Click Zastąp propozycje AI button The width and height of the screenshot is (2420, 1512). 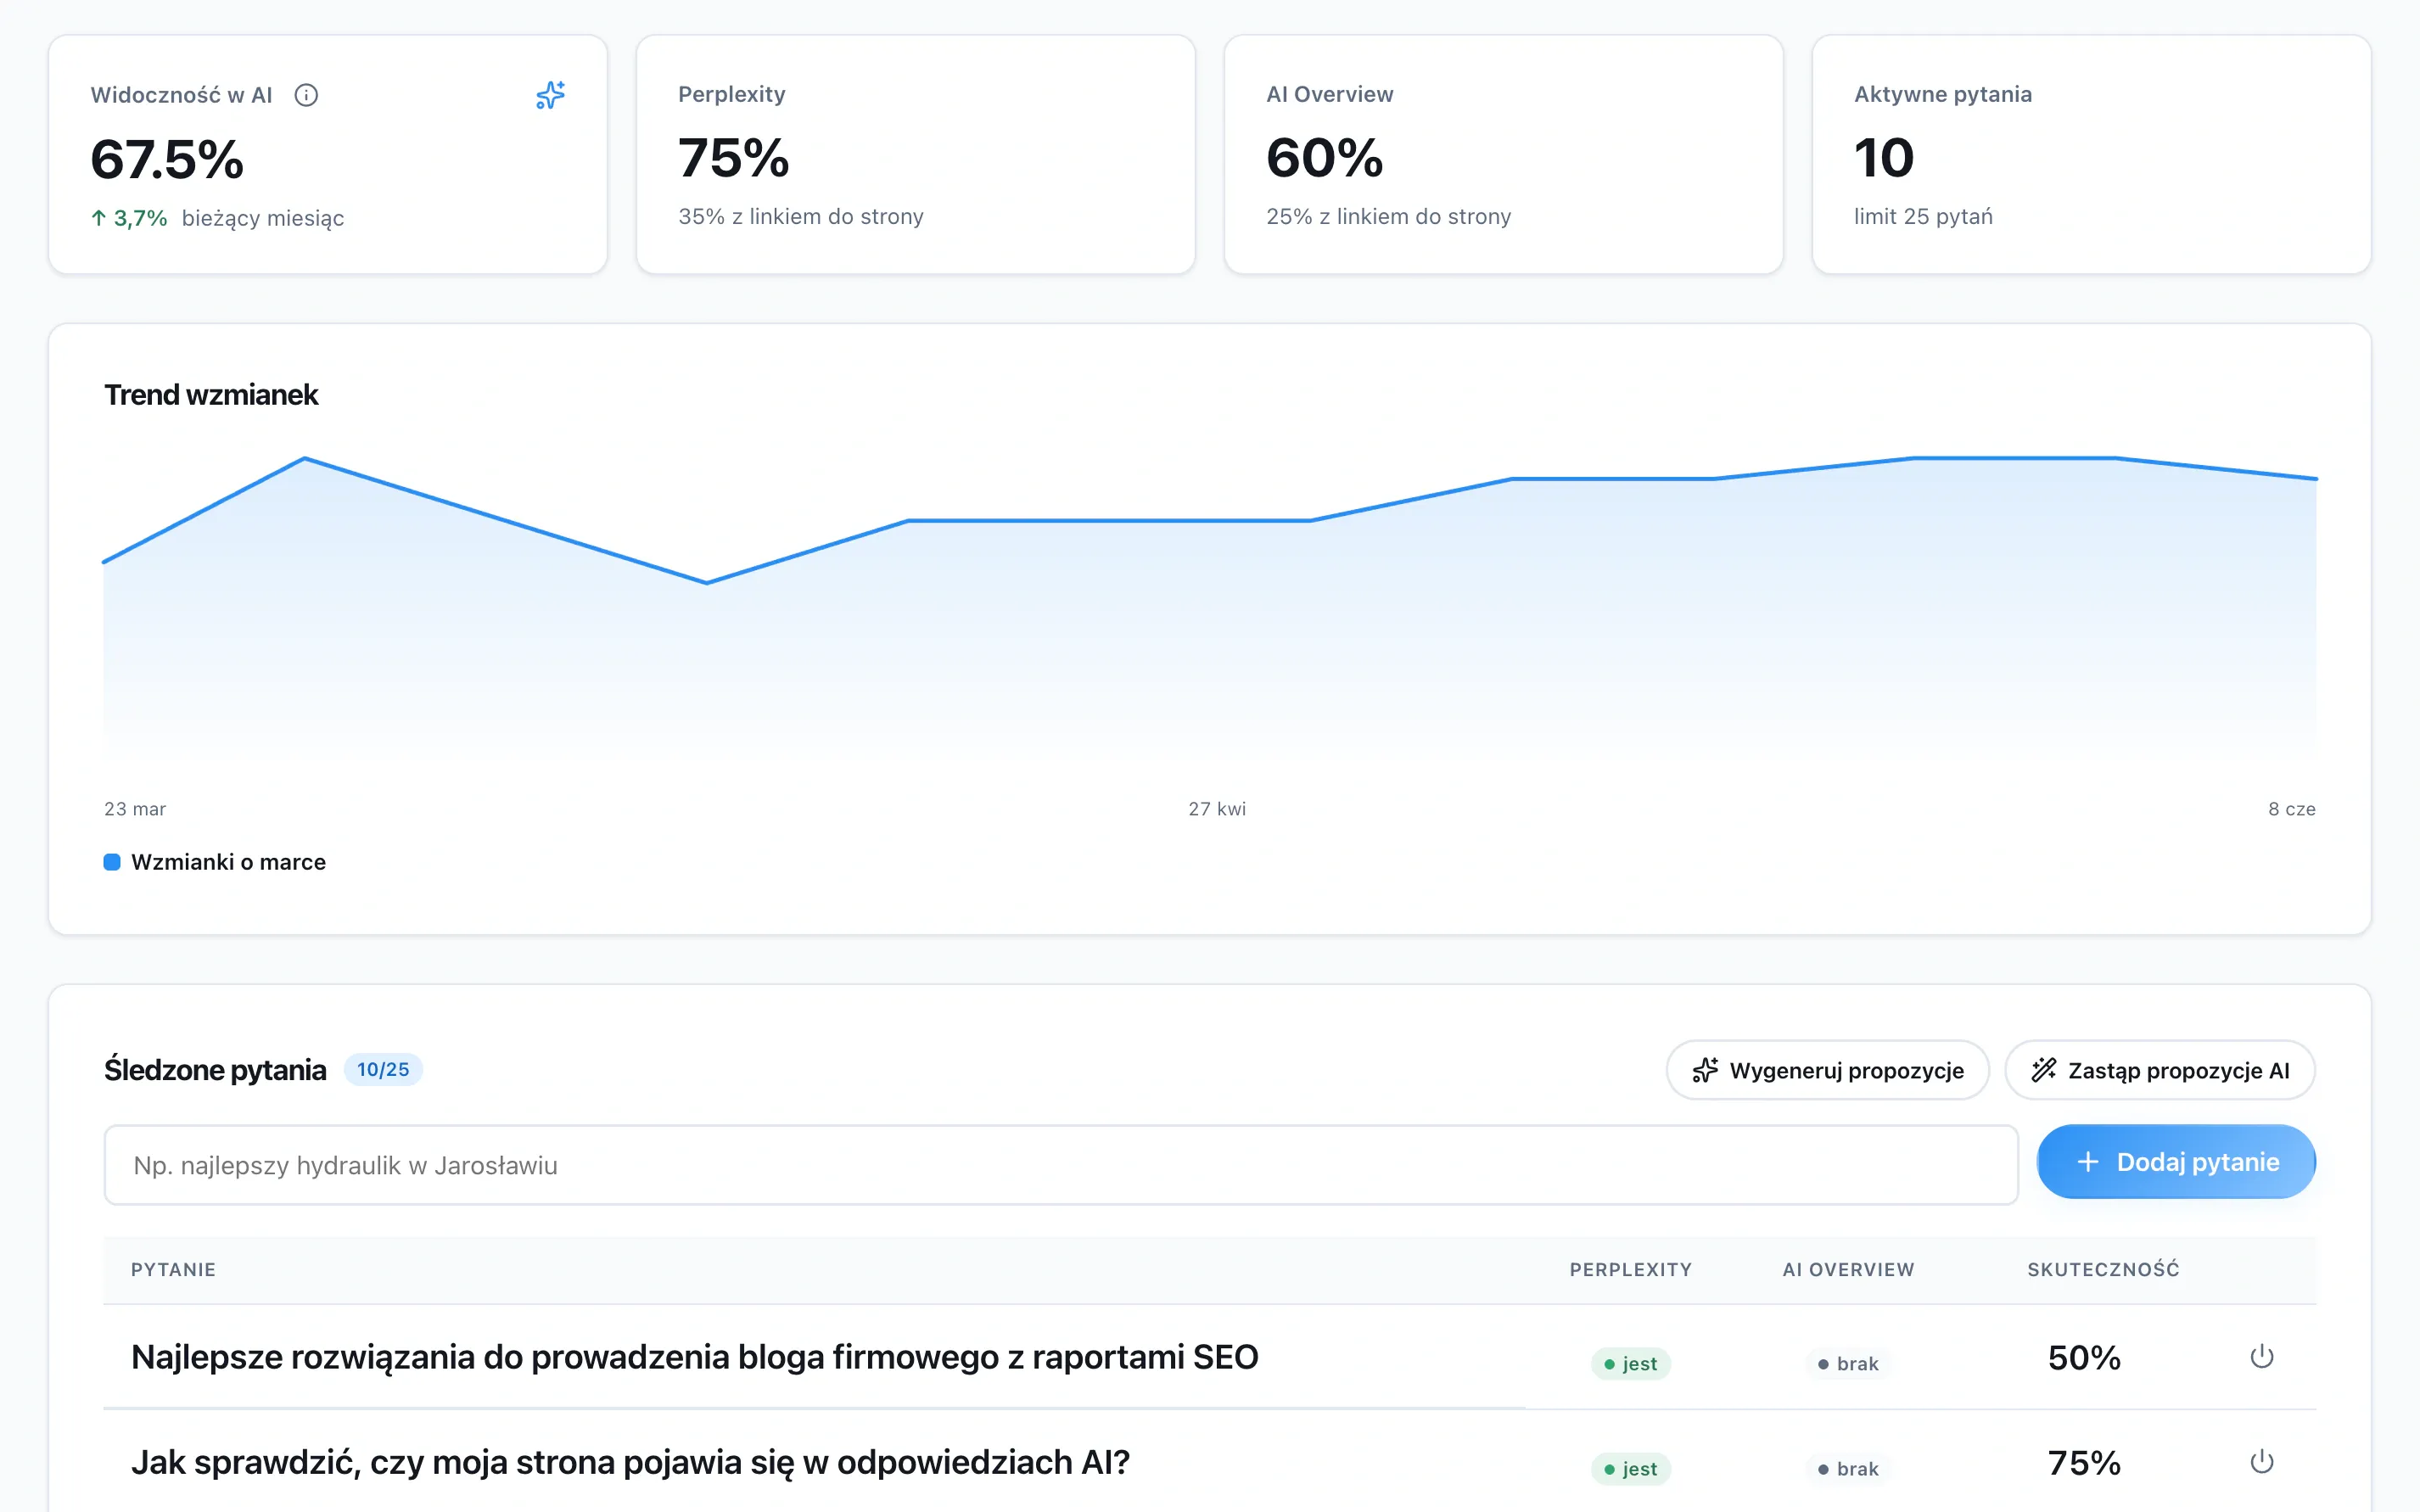click(2160, 1070)
